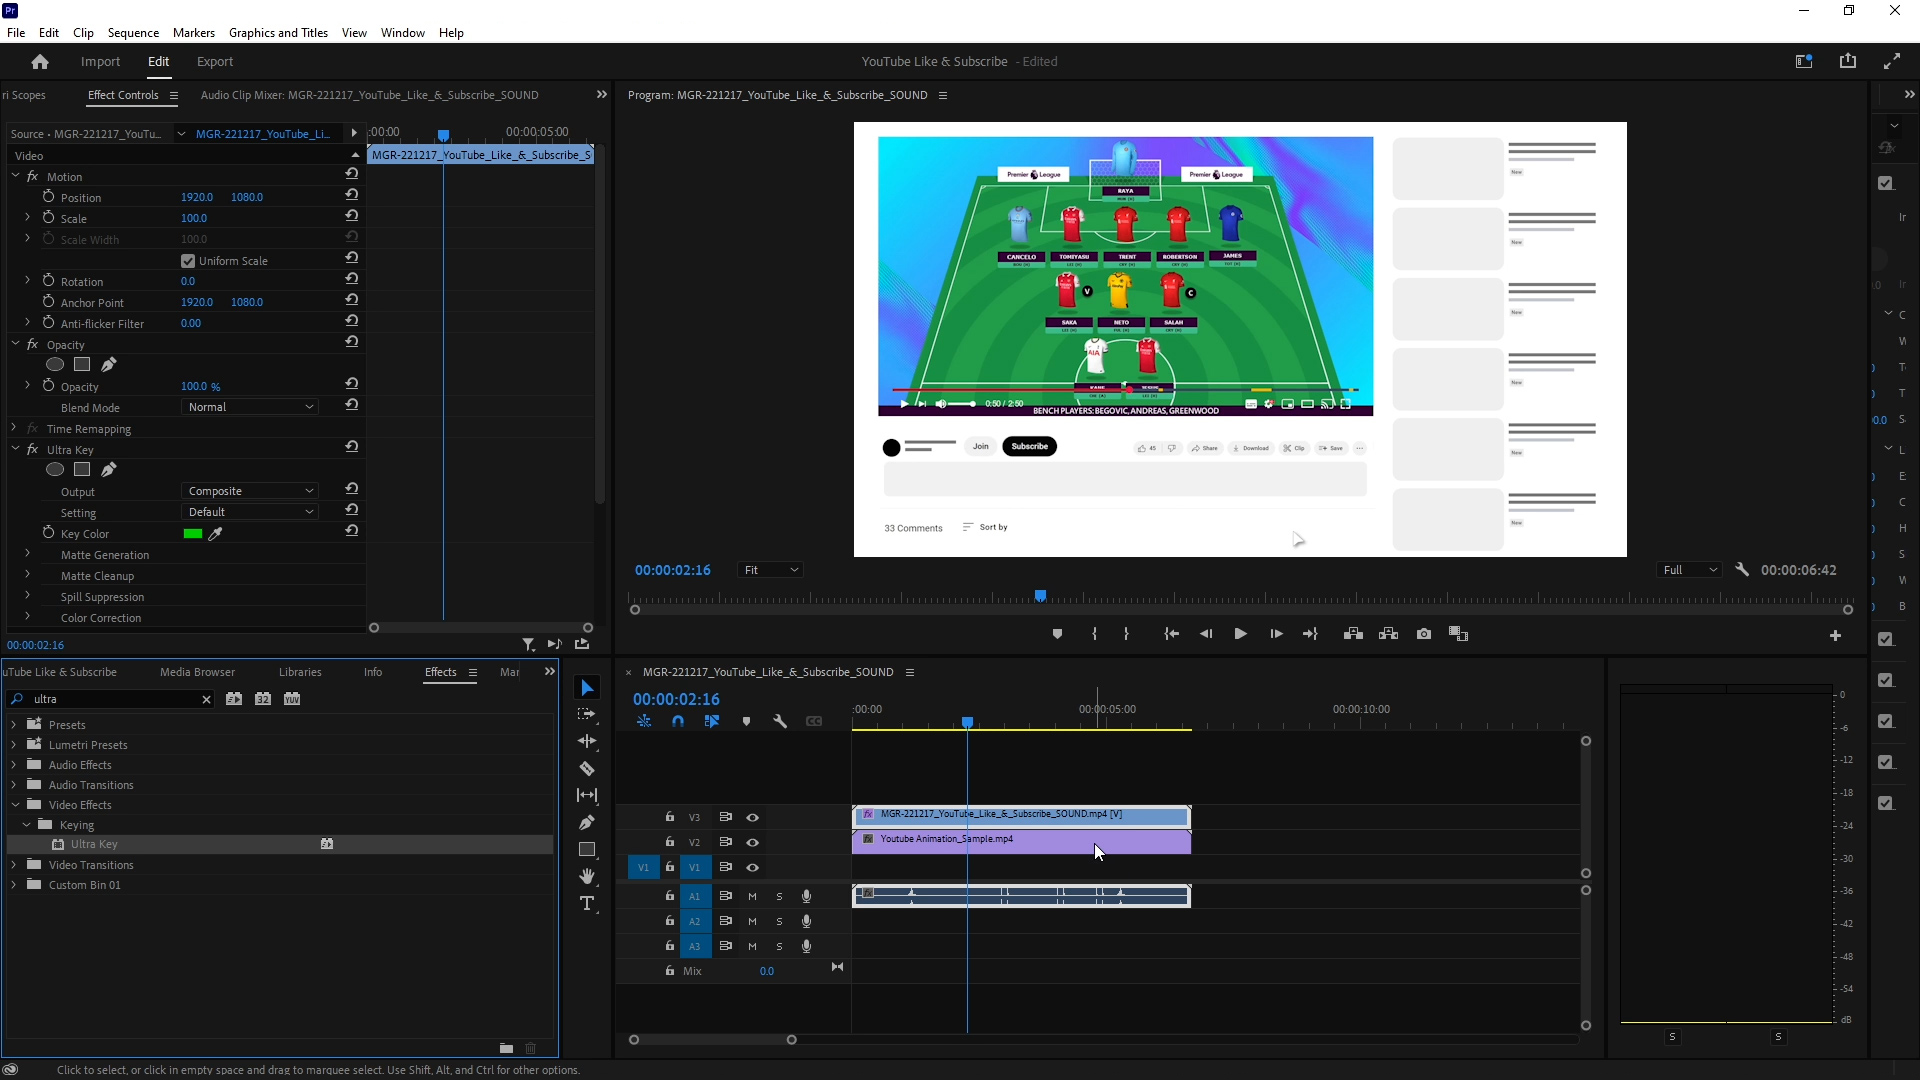Expand the Matte Generation section
This screenshot has width=1920, height=1080.
[26, 554]
